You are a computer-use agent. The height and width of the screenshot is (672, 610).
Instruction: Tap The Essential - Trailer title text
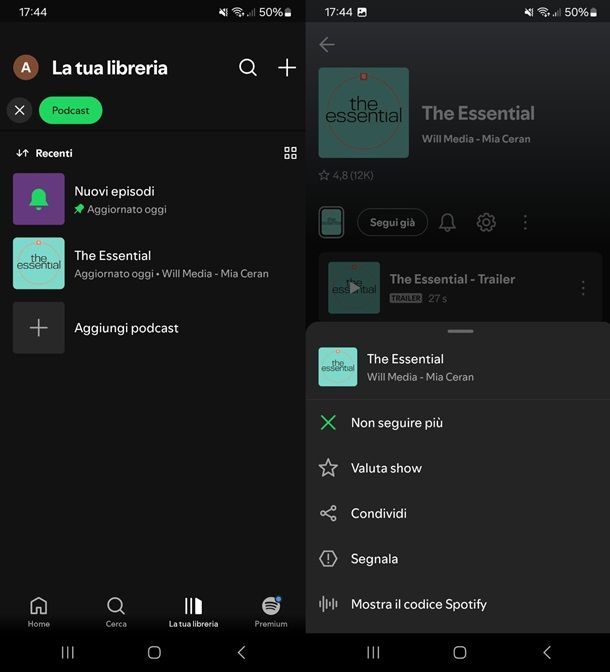pyautogui.click(x=452, y=279)
